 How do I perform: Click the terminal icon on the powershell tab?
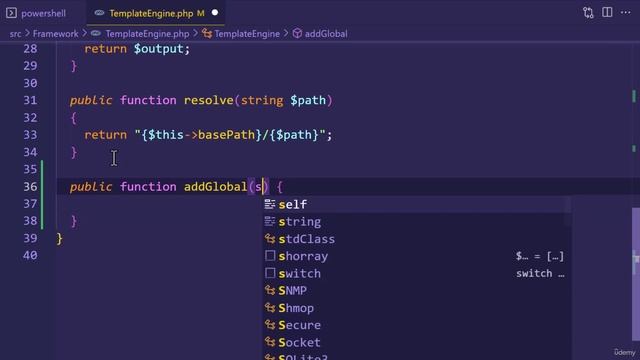[11, 13]
